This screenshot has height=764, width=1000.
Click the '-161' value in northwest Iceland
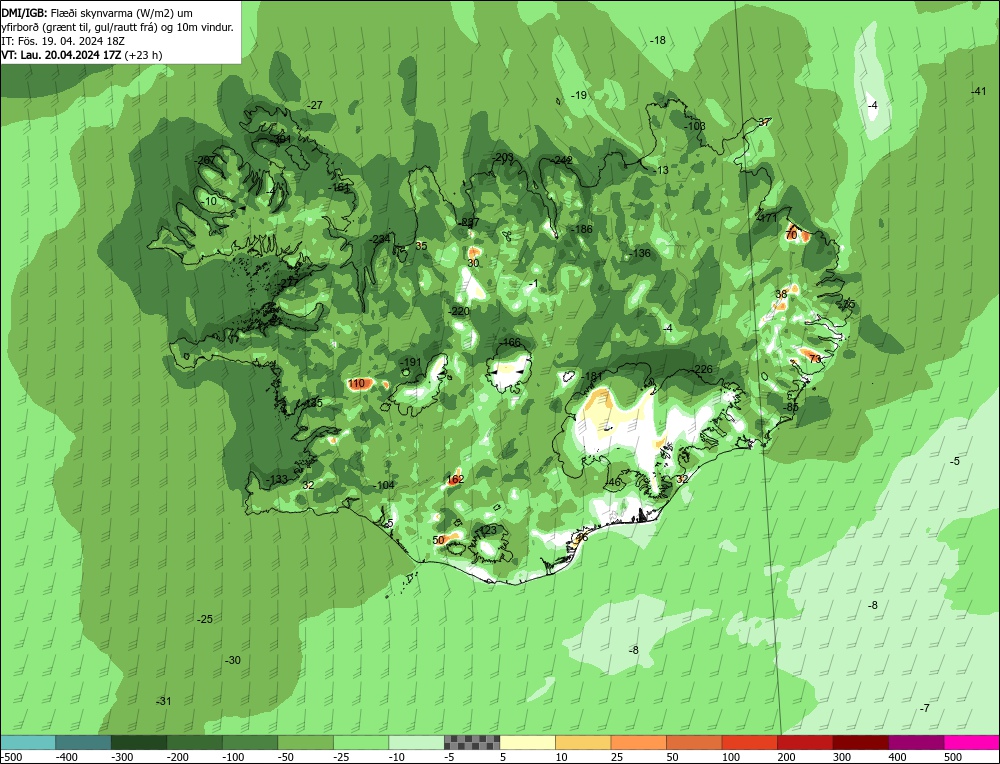339,187
